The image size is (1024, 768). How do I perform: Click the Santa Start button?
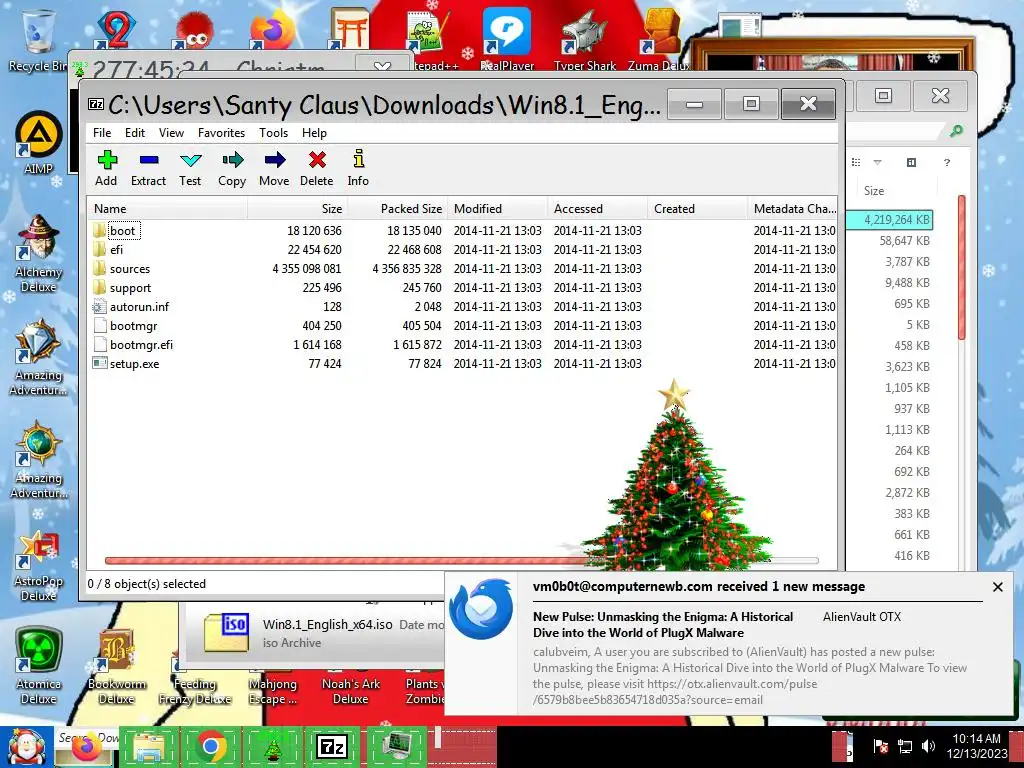(26, 746)
